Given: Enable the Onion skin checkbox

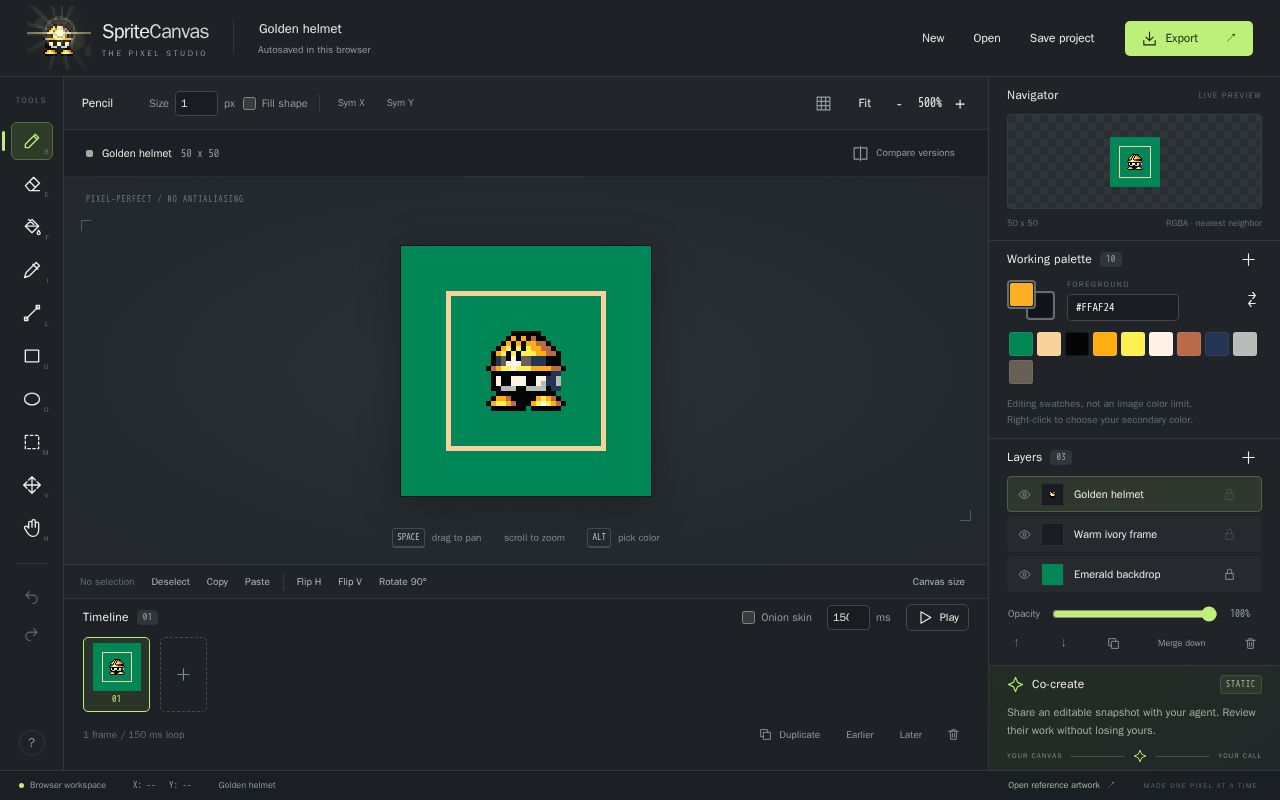Looking at the screenshot, I should (x=748, y=617).
